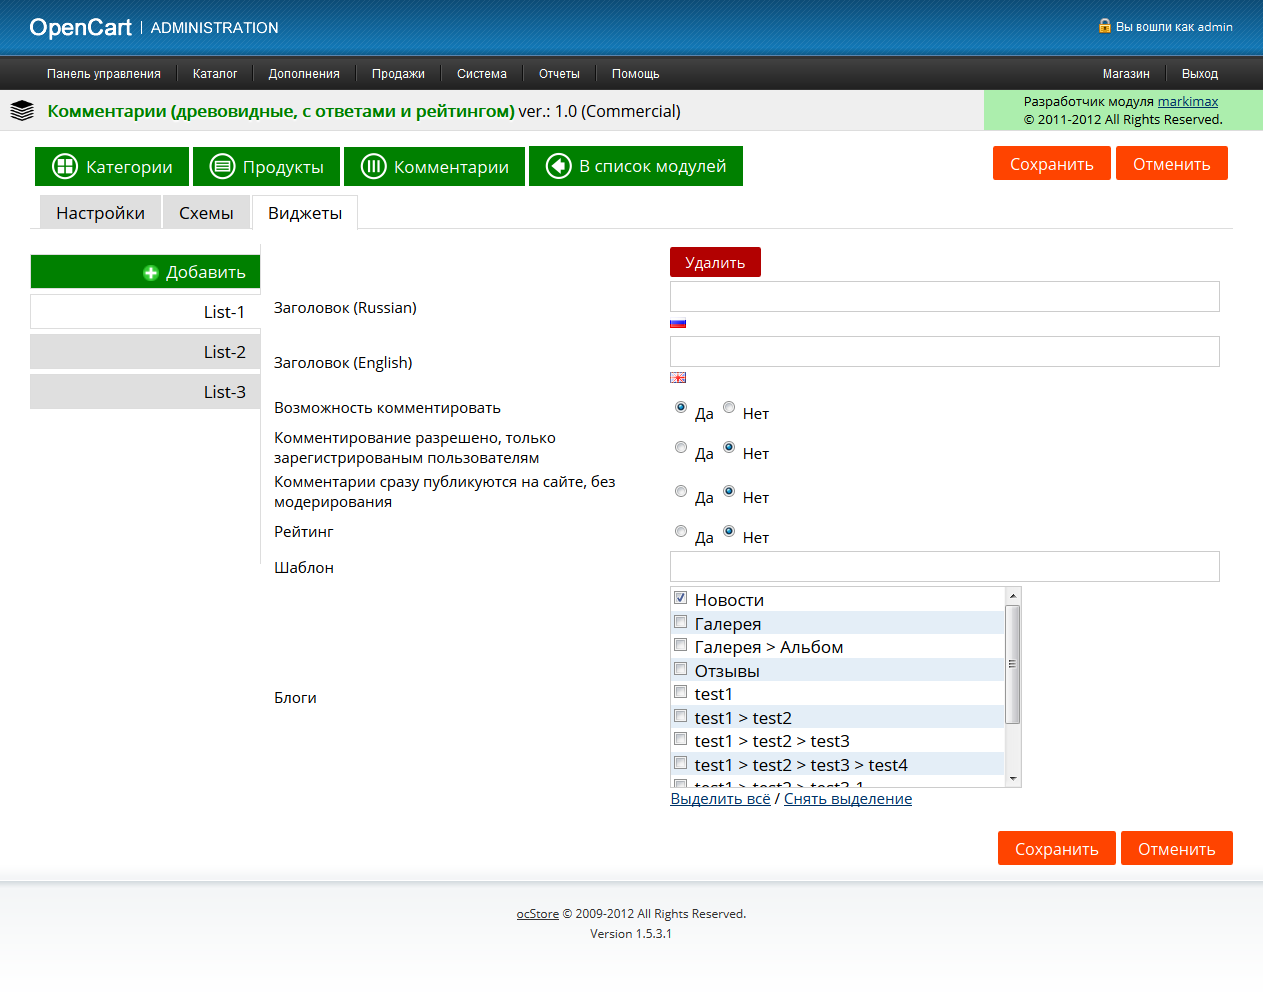Click Выход to log out

pyautogui.click(x=1200, y=74)
